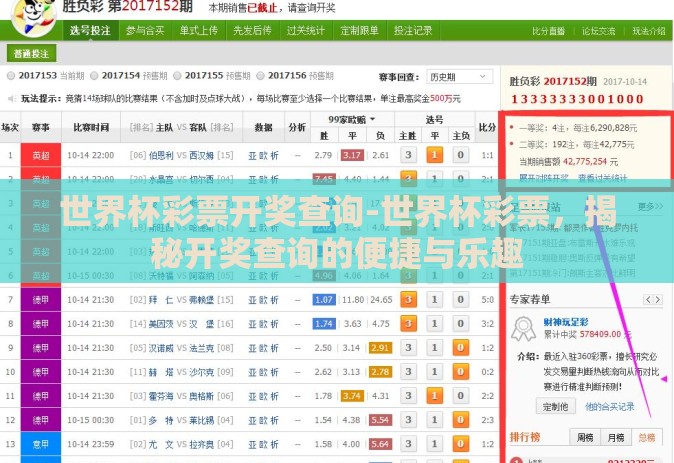
Task: Toggle pick 1 for 伯恩利 VS 西汉姆
Action: point(435,155)
